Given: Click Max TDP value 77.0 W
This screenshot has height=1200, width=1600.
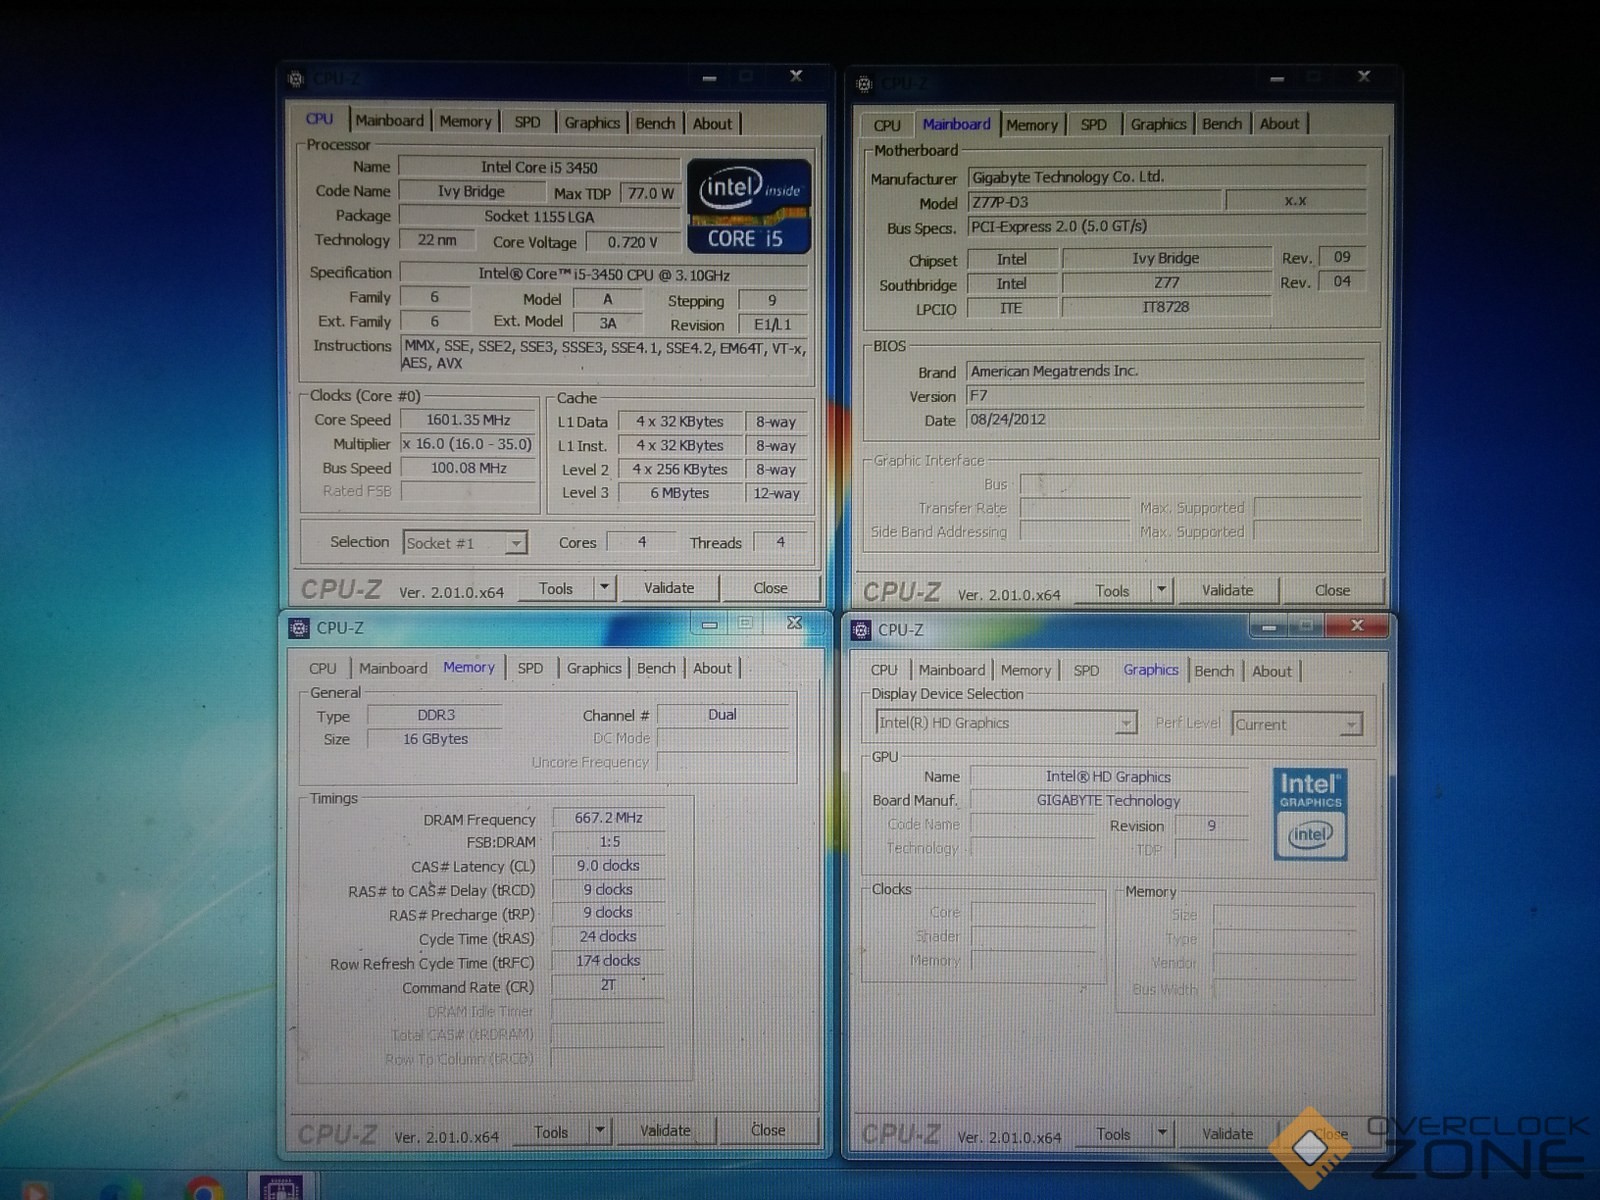Looking at the screenshot, I should click(x=651, y=193).
